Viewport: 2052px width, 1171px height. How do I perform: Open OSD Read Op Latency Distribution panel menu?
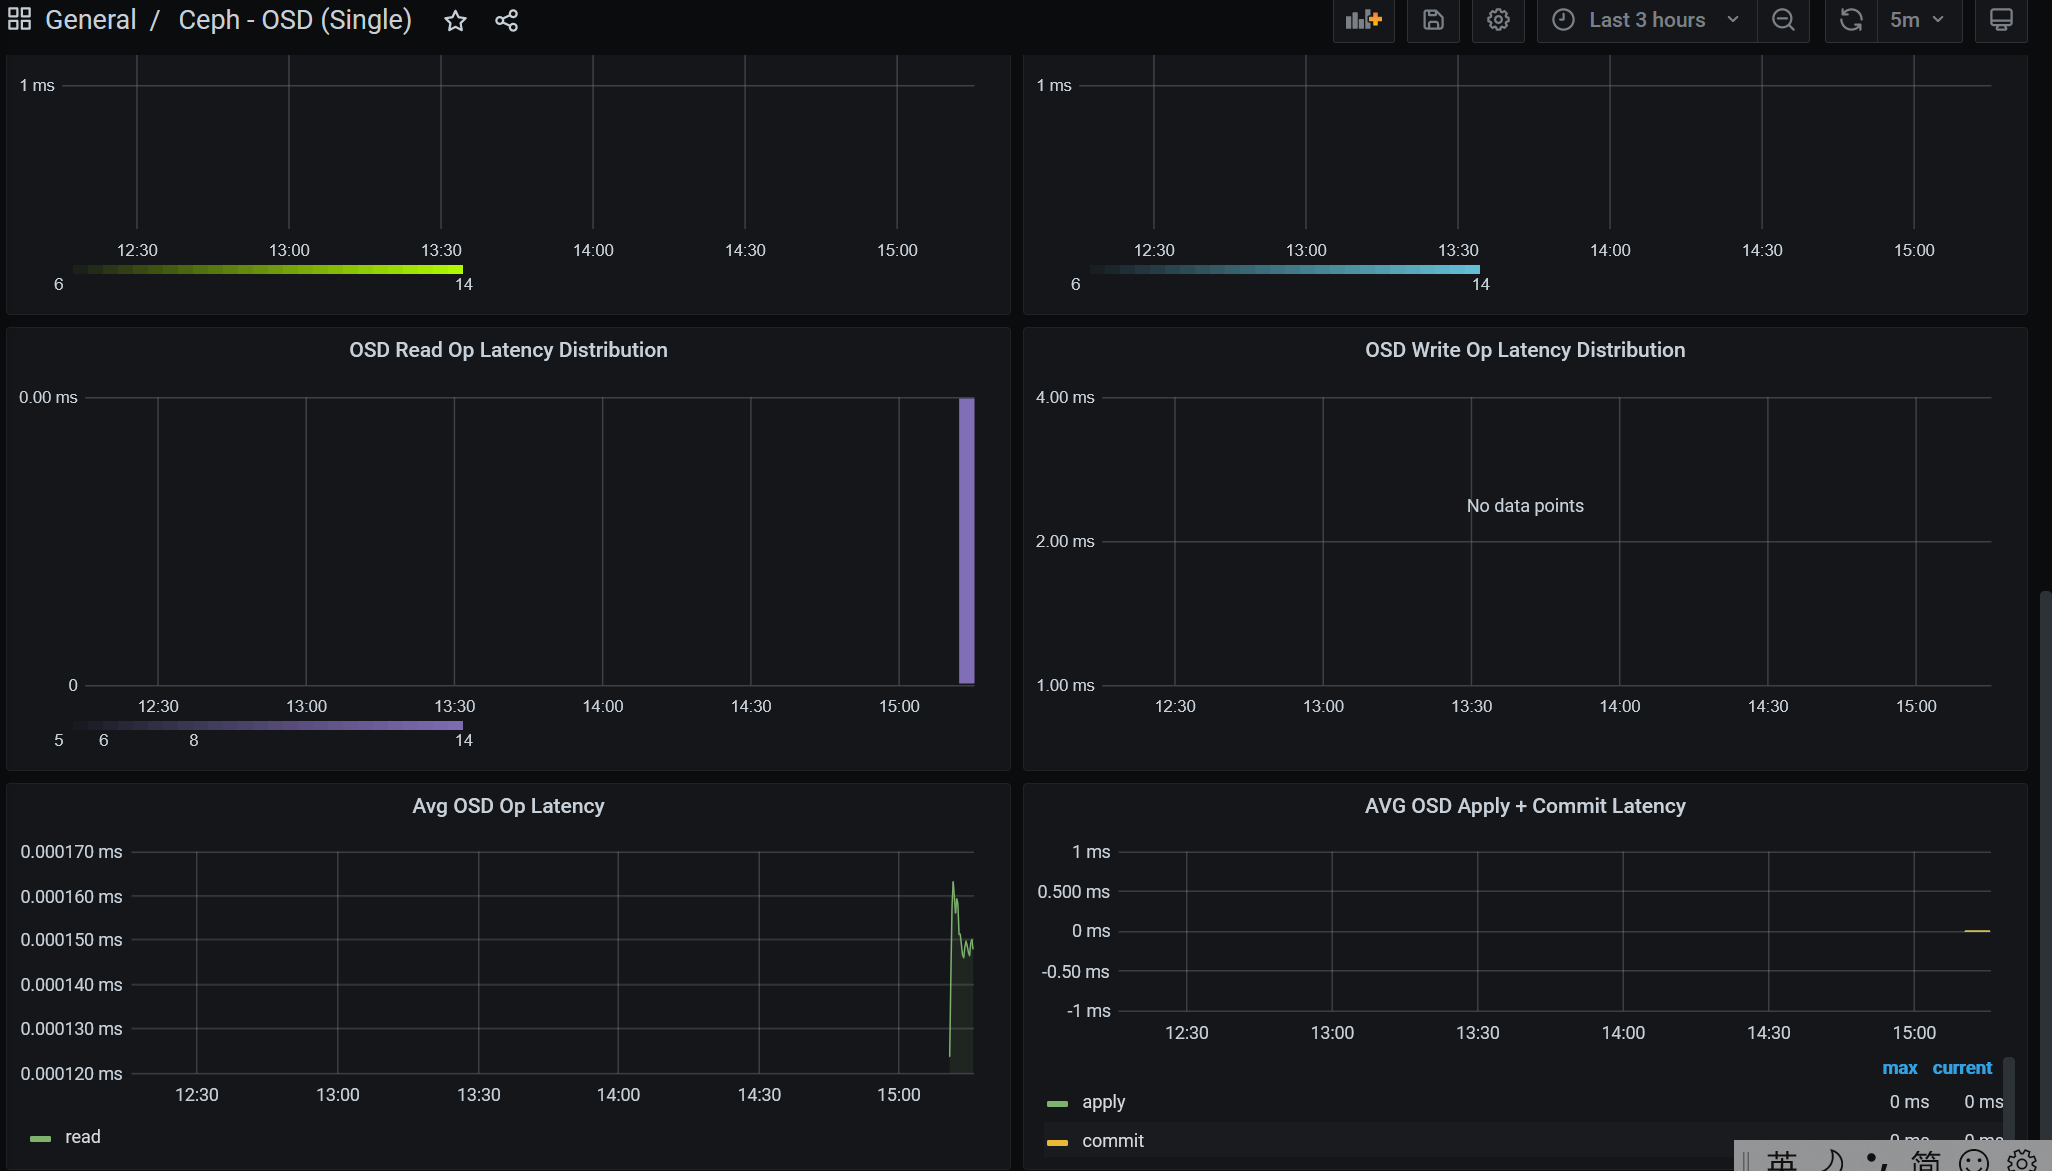[x=508, y=350]
